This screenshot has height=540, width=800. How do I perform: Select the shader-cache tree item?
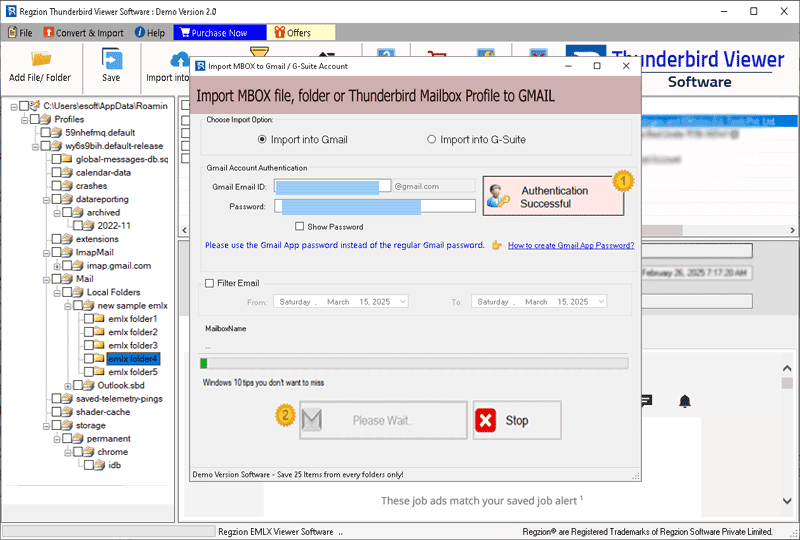[103, 411]
